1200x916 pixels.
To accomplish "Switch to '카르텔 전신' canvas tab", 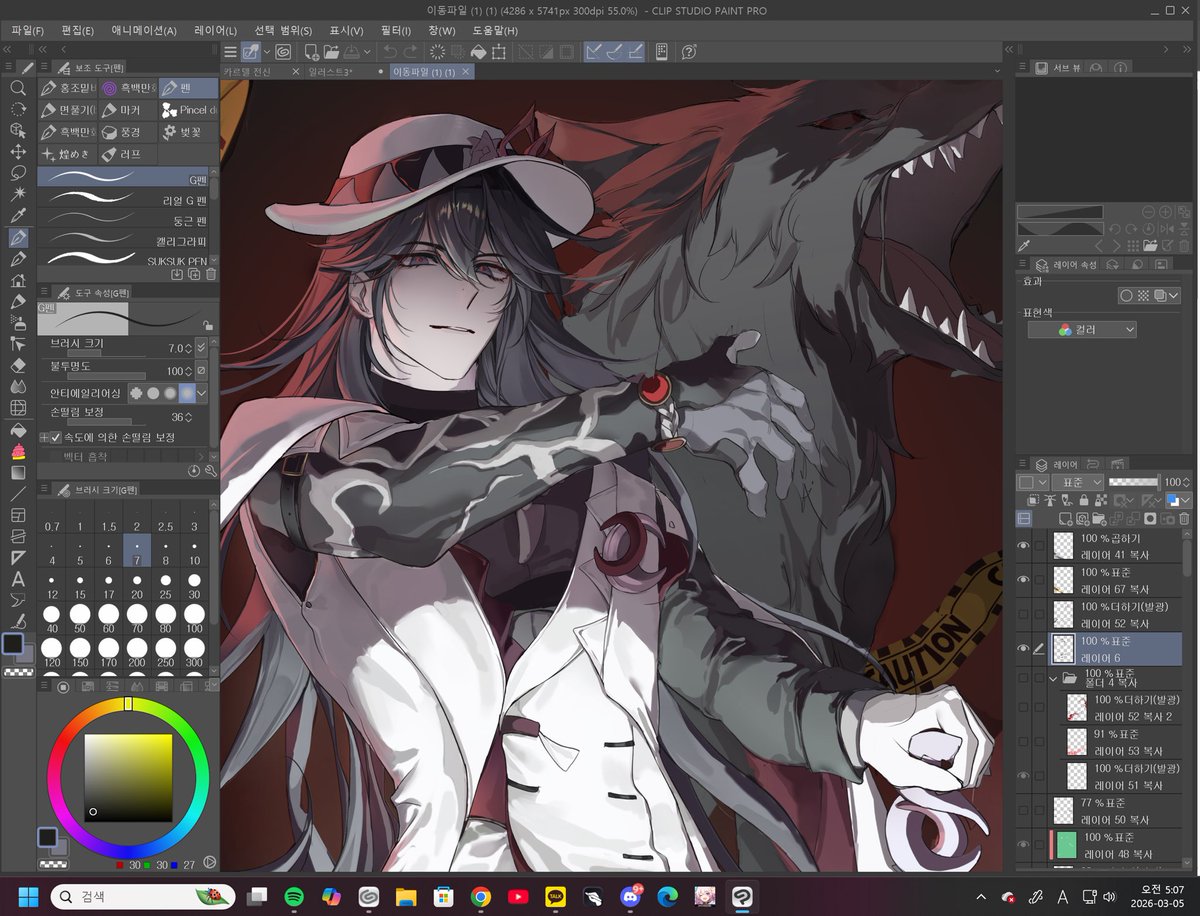I will point(247,72).
